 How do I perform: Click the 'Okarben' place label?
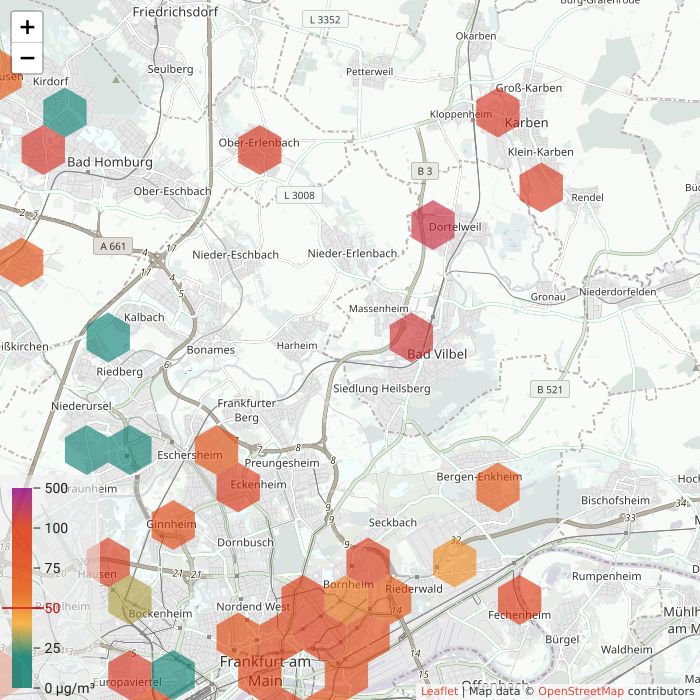coord(476,36)
